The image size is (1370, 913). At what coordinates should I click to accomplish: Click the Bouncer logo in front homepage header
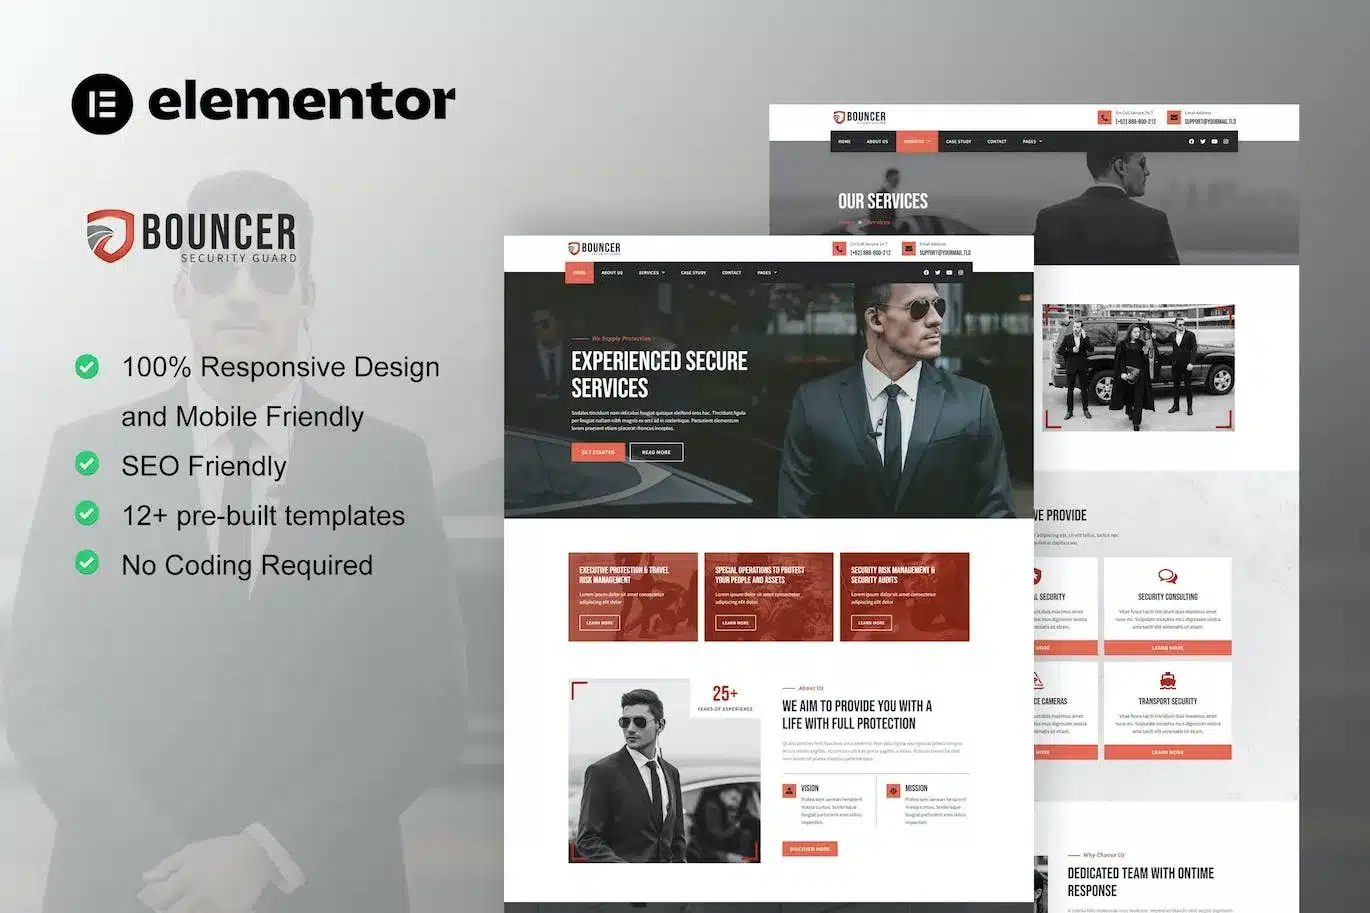[x=594, y=248]
